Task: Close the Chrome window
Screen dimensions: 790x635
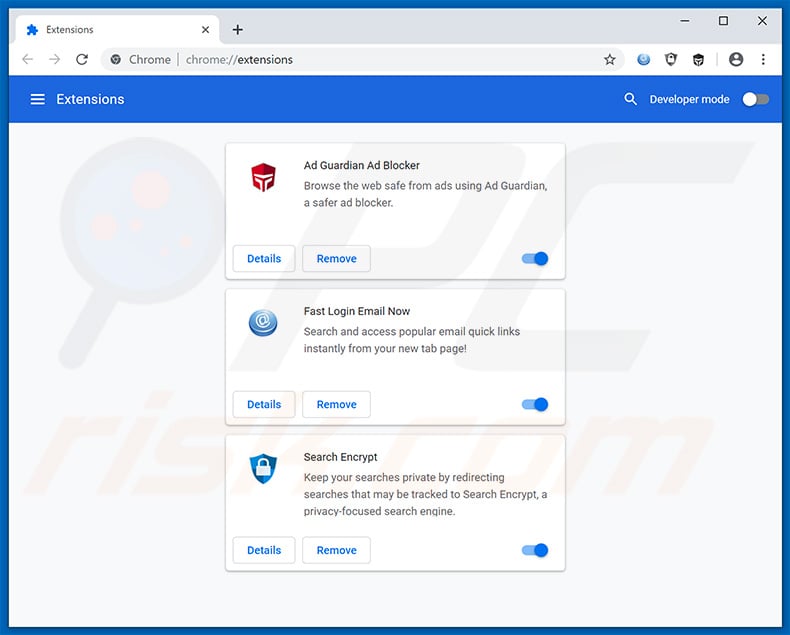Action: (x=762, y=21)
